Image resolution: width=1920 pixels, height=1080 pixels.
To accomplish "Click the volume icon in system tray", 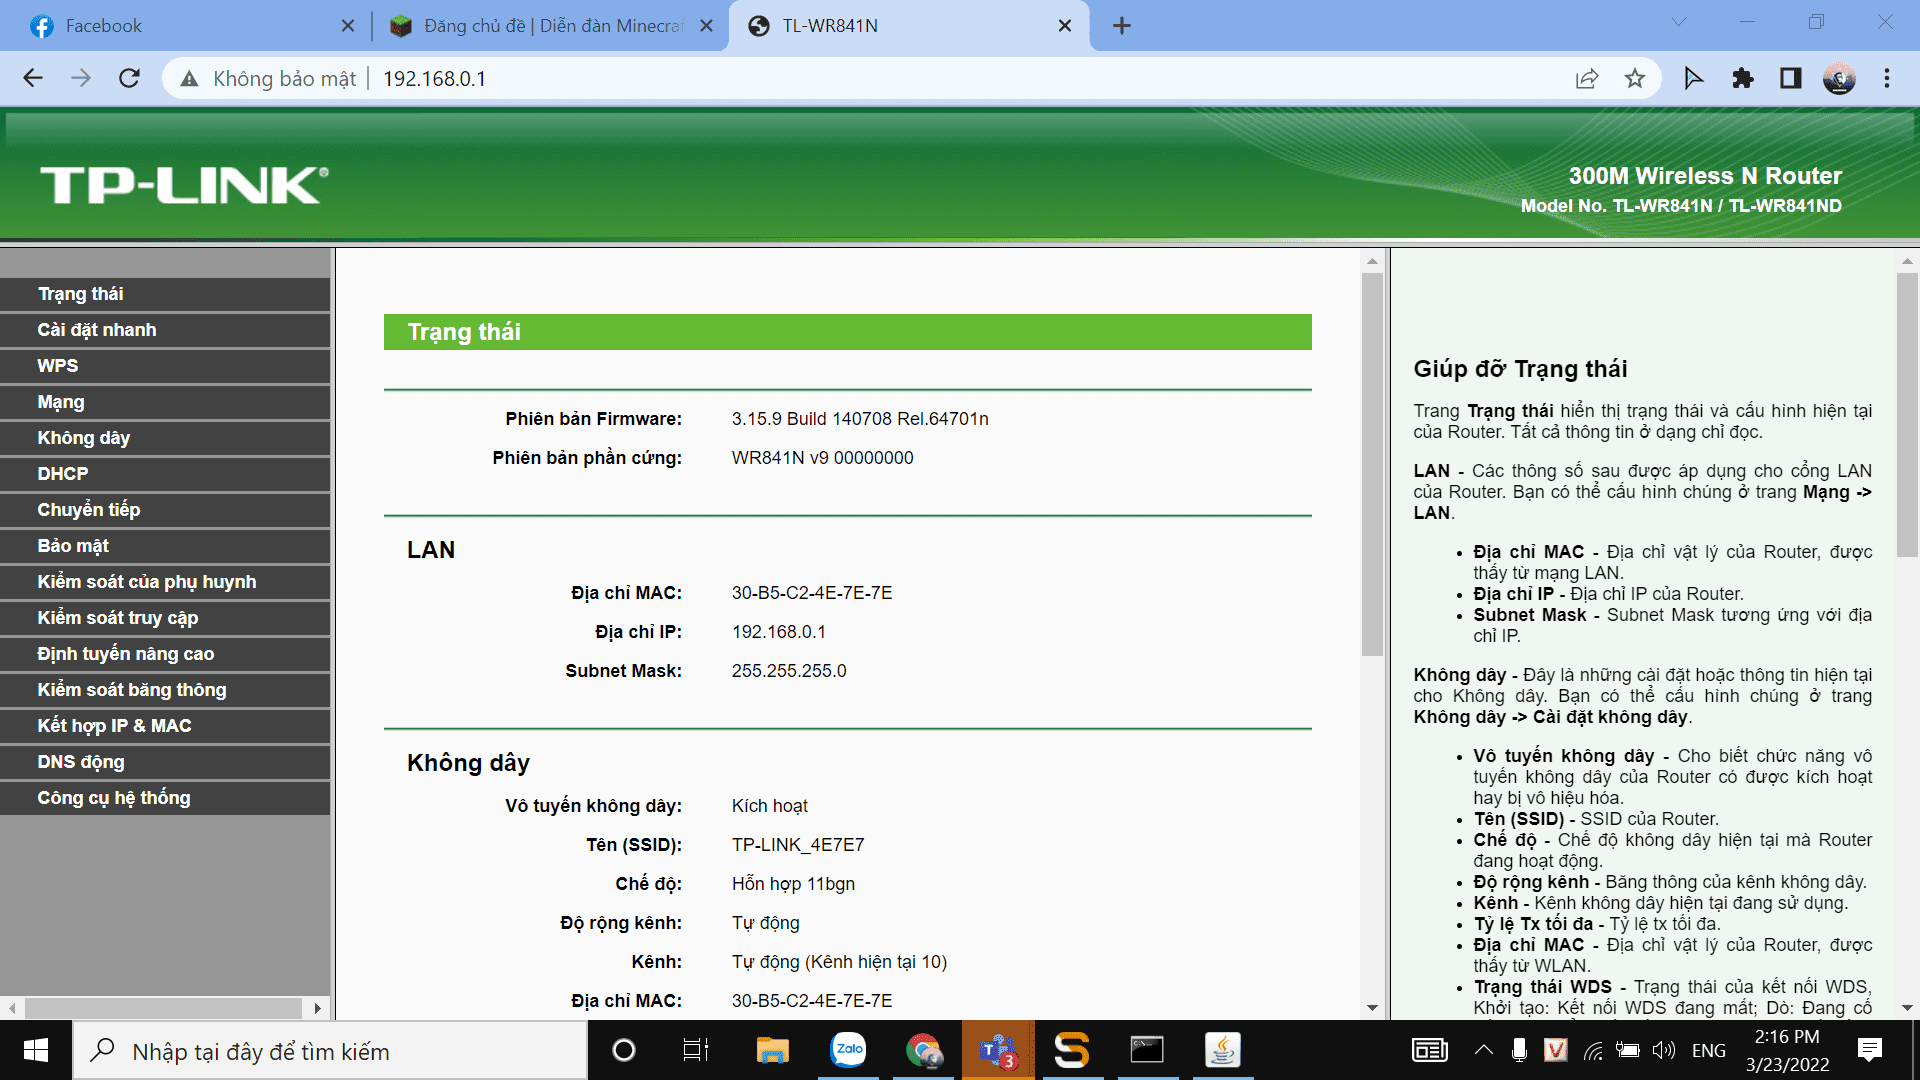I will pyautogui.click(x=1663, y=1050).
